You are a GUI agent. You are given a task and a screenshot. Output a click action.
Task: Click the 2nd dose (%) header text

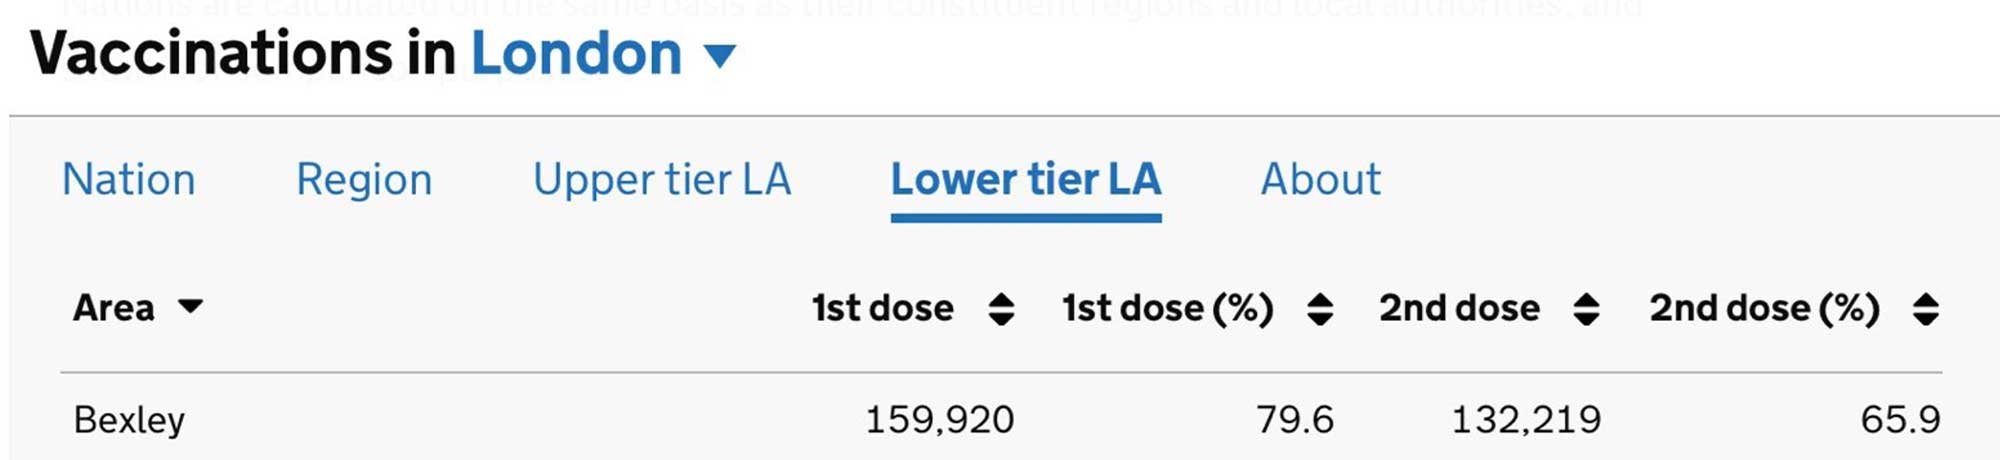point(1764,308)
